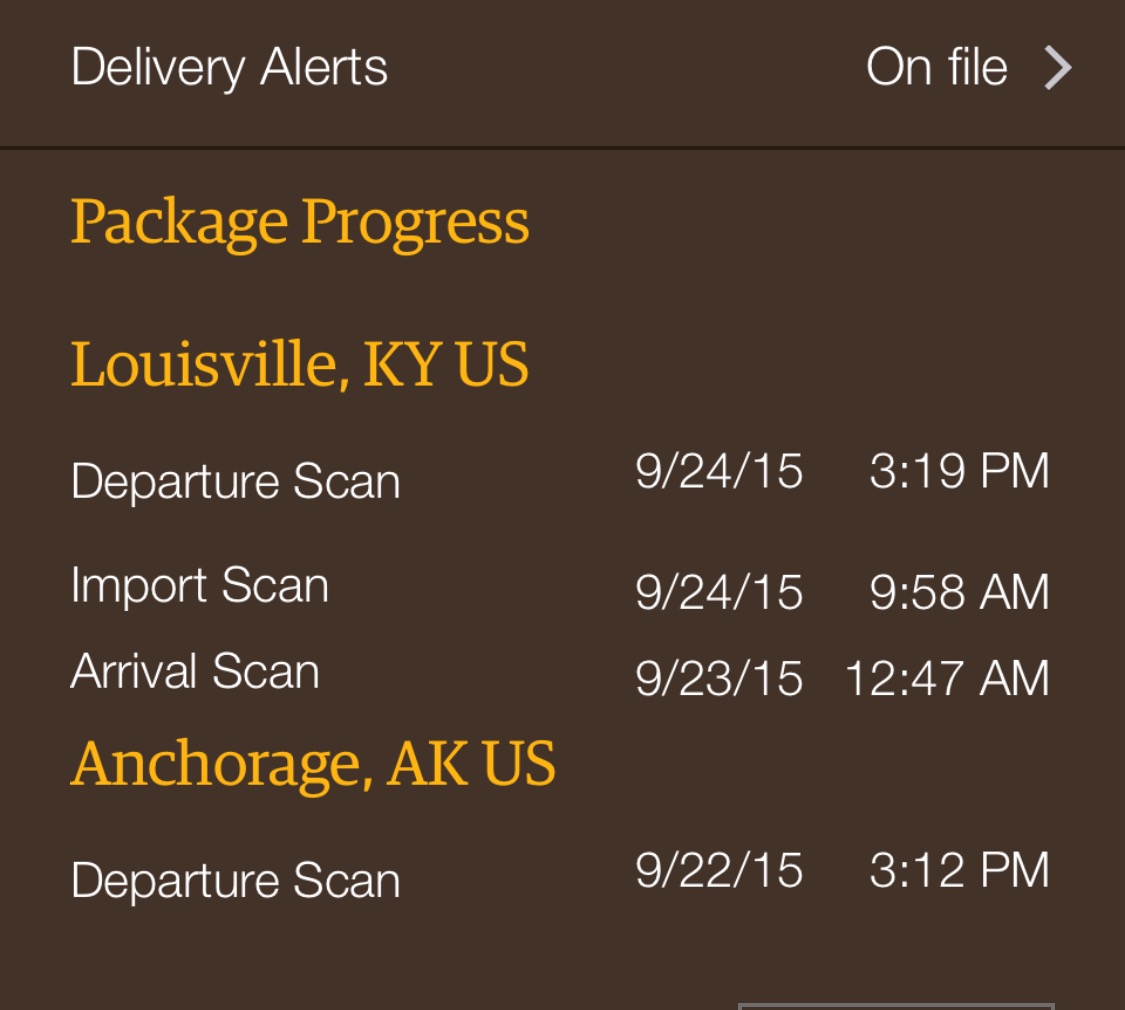
Task: Tap the 9/22/15 departure date
Action: tap(718, 870)
